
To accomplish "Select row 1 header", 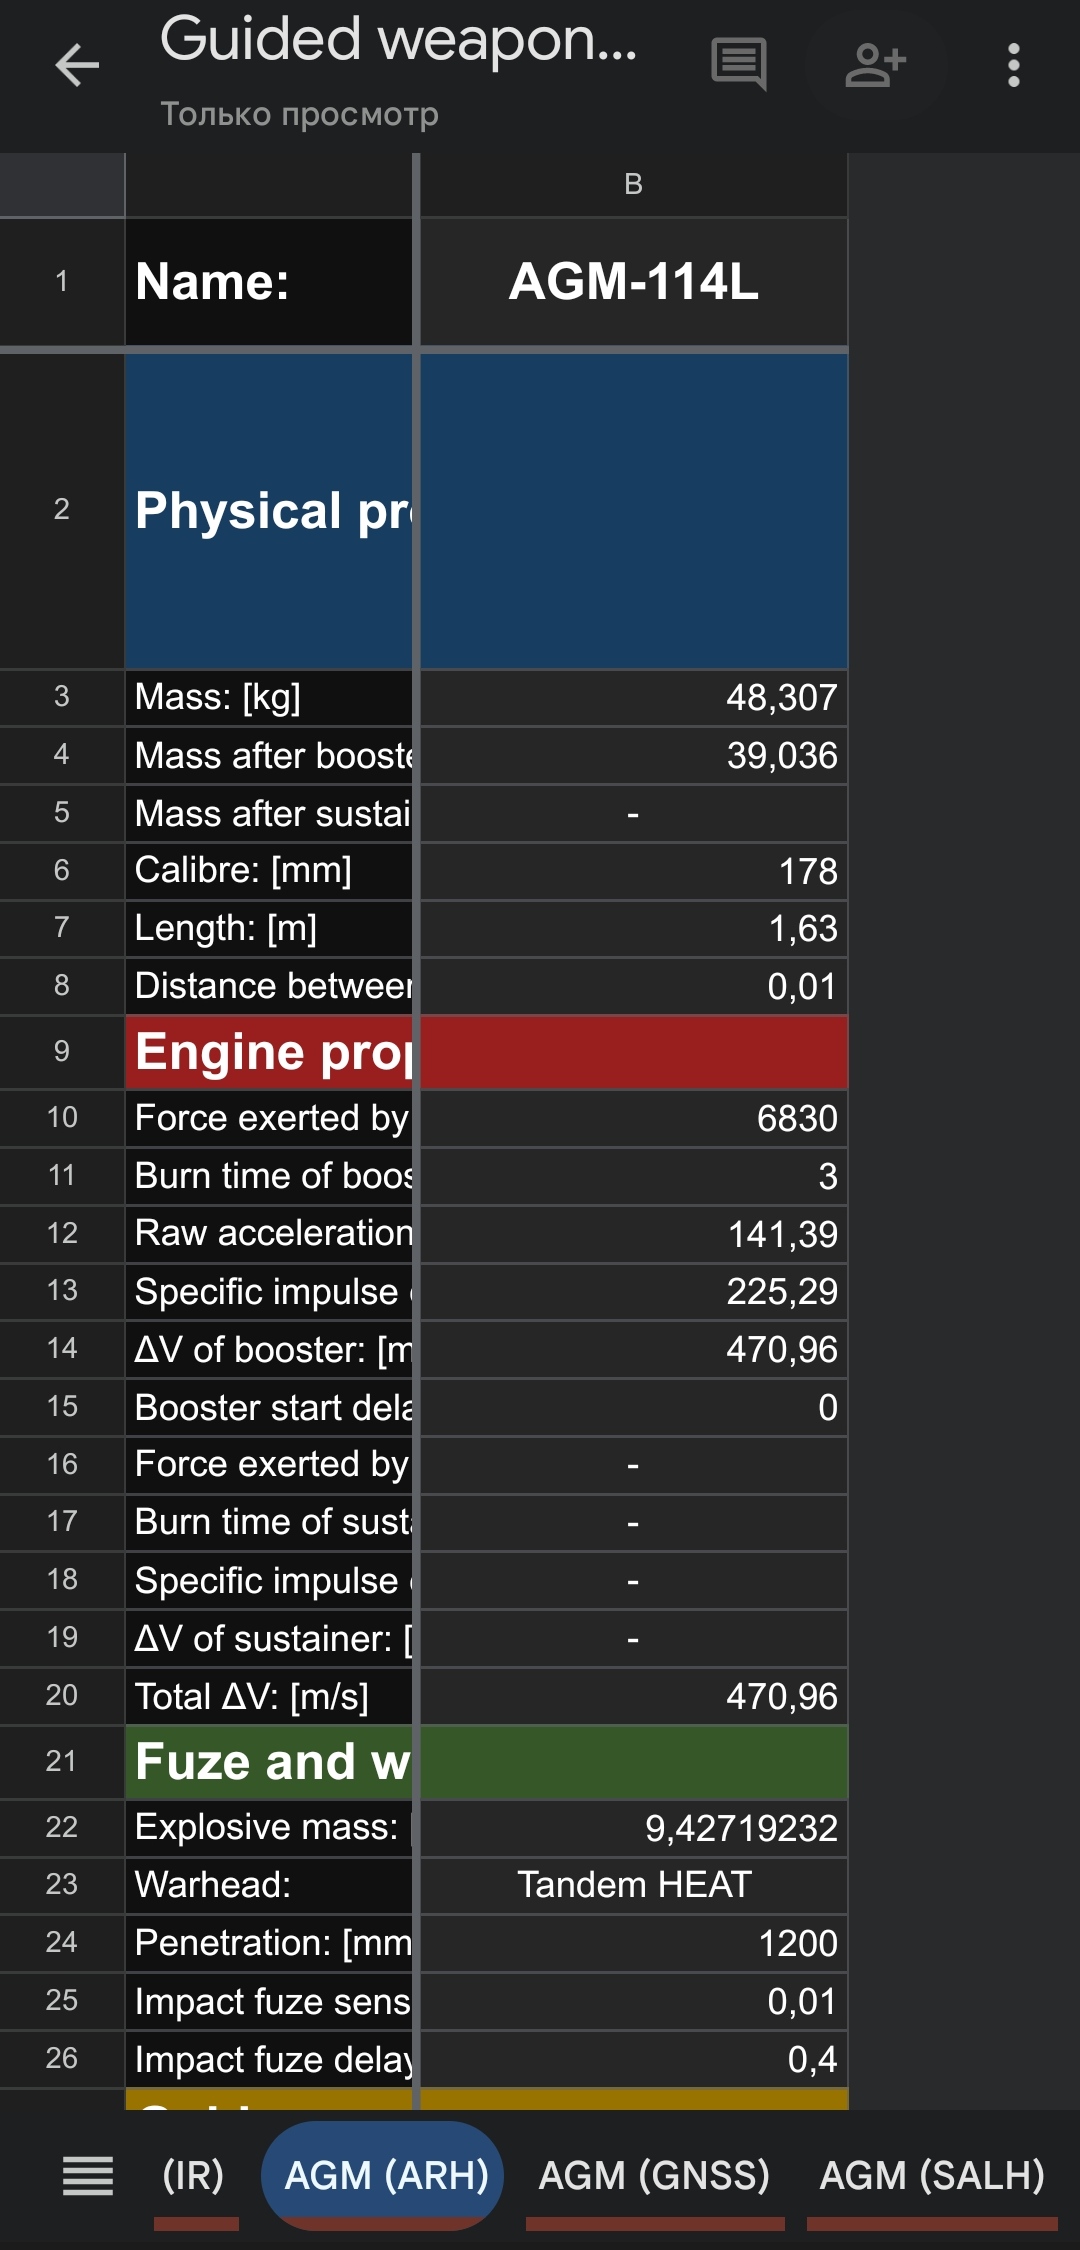I will tap(62, 282).
